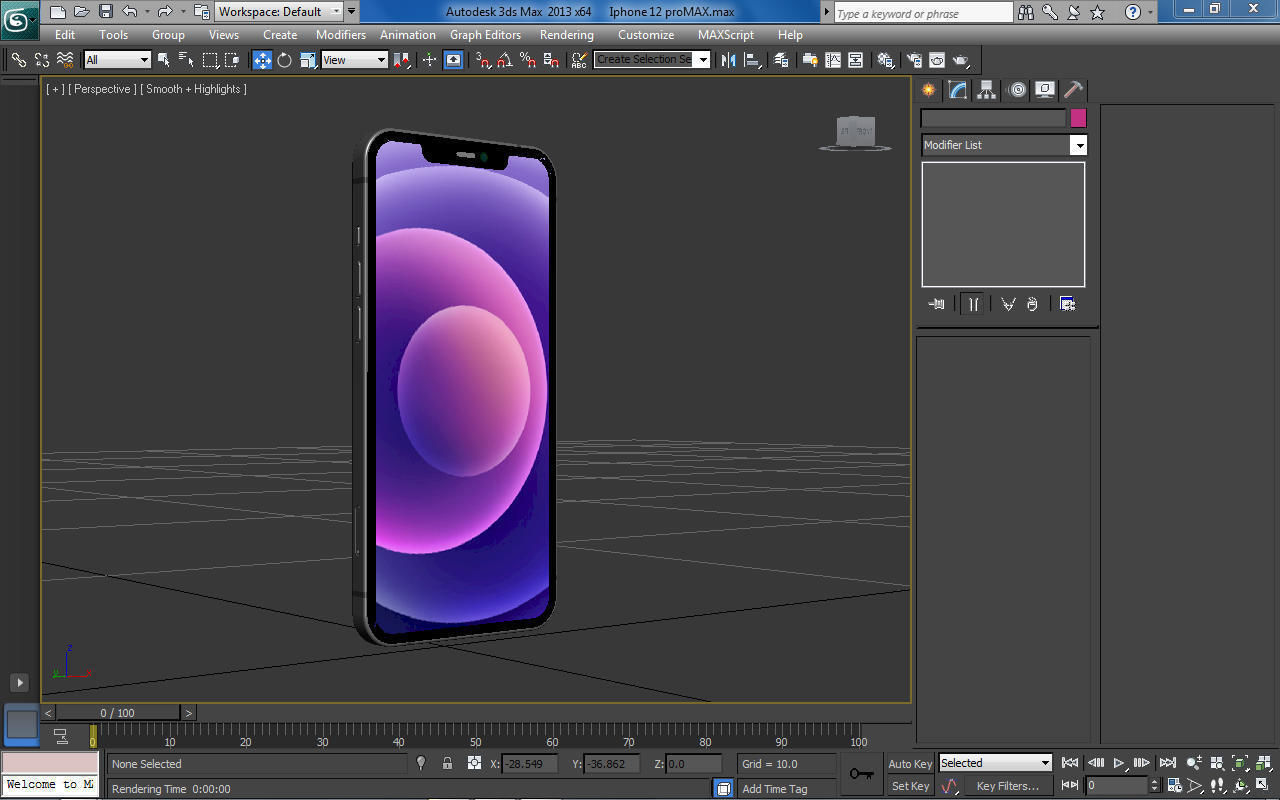Screen dimensions: 1280x800
Task: Click the 0 / 100 time slider
Action: click(118, 713)
